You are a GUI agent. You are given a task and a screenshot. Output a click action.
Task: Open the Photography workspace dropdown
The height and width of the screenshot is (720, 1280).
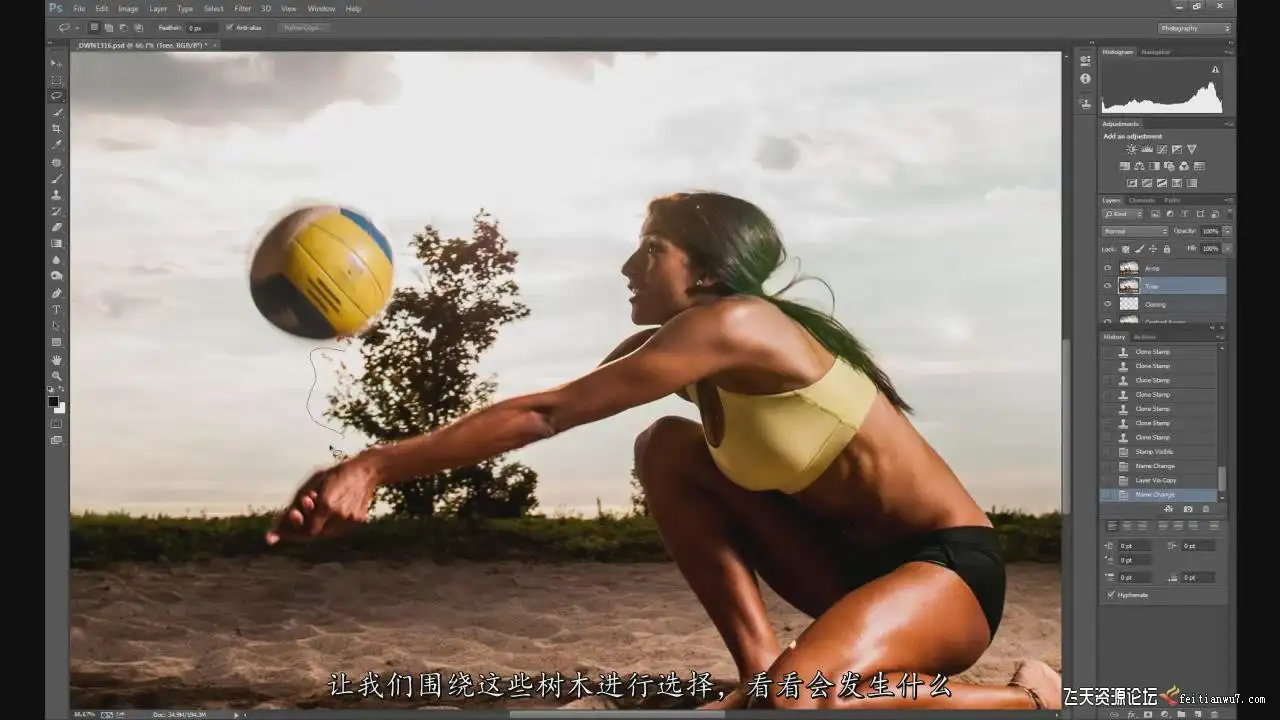(1194, 28)
